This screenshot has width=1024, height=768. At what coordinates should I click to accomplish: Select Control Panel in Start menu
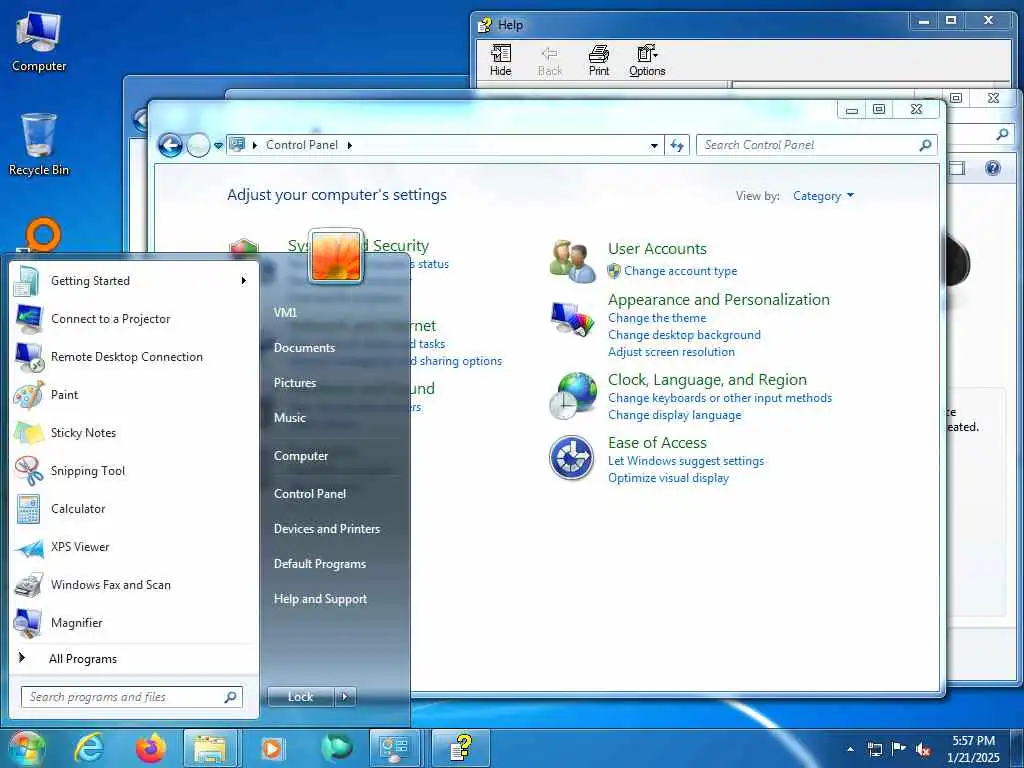click(x=310, y=494)
